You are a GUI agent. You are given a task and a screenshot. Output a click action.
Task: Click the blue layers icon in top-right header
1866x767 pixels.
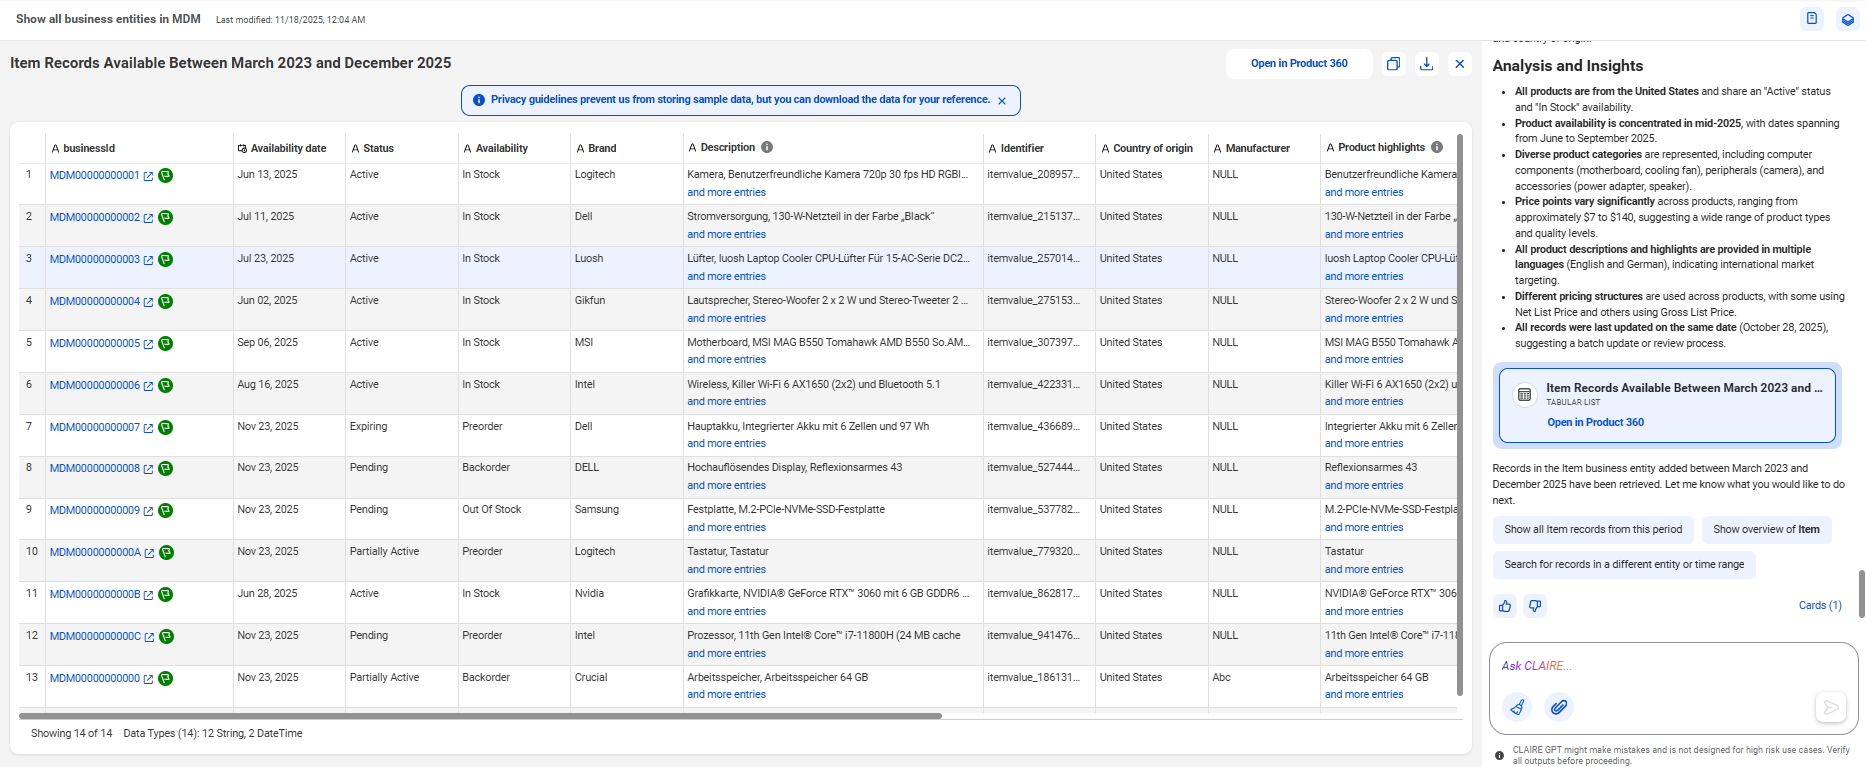click(1847, 19)
